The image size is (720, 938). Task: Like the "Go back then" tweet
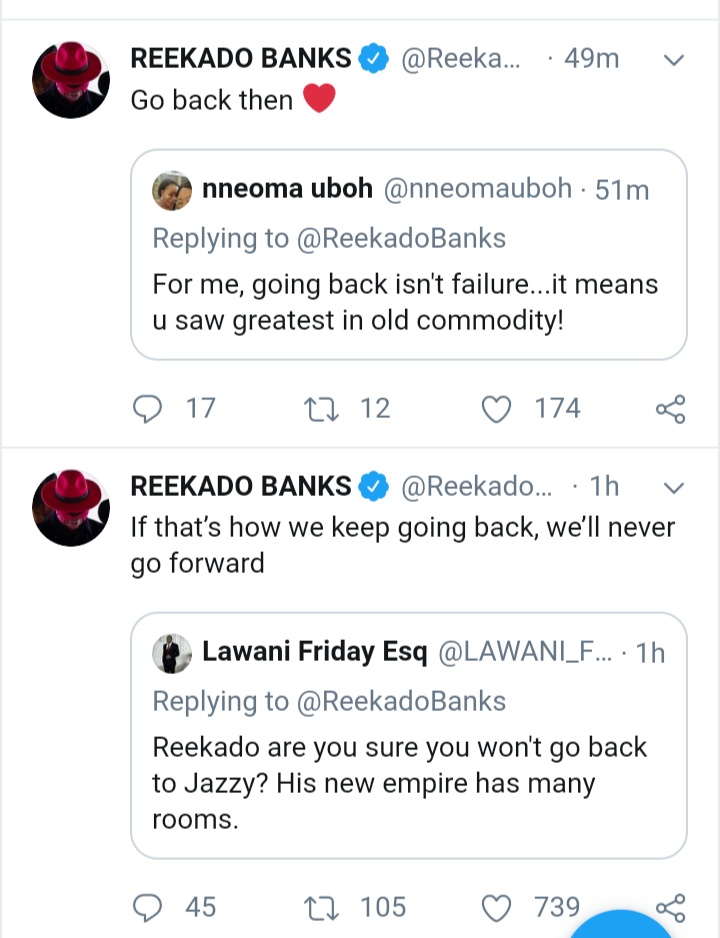(x=497, y=408)
